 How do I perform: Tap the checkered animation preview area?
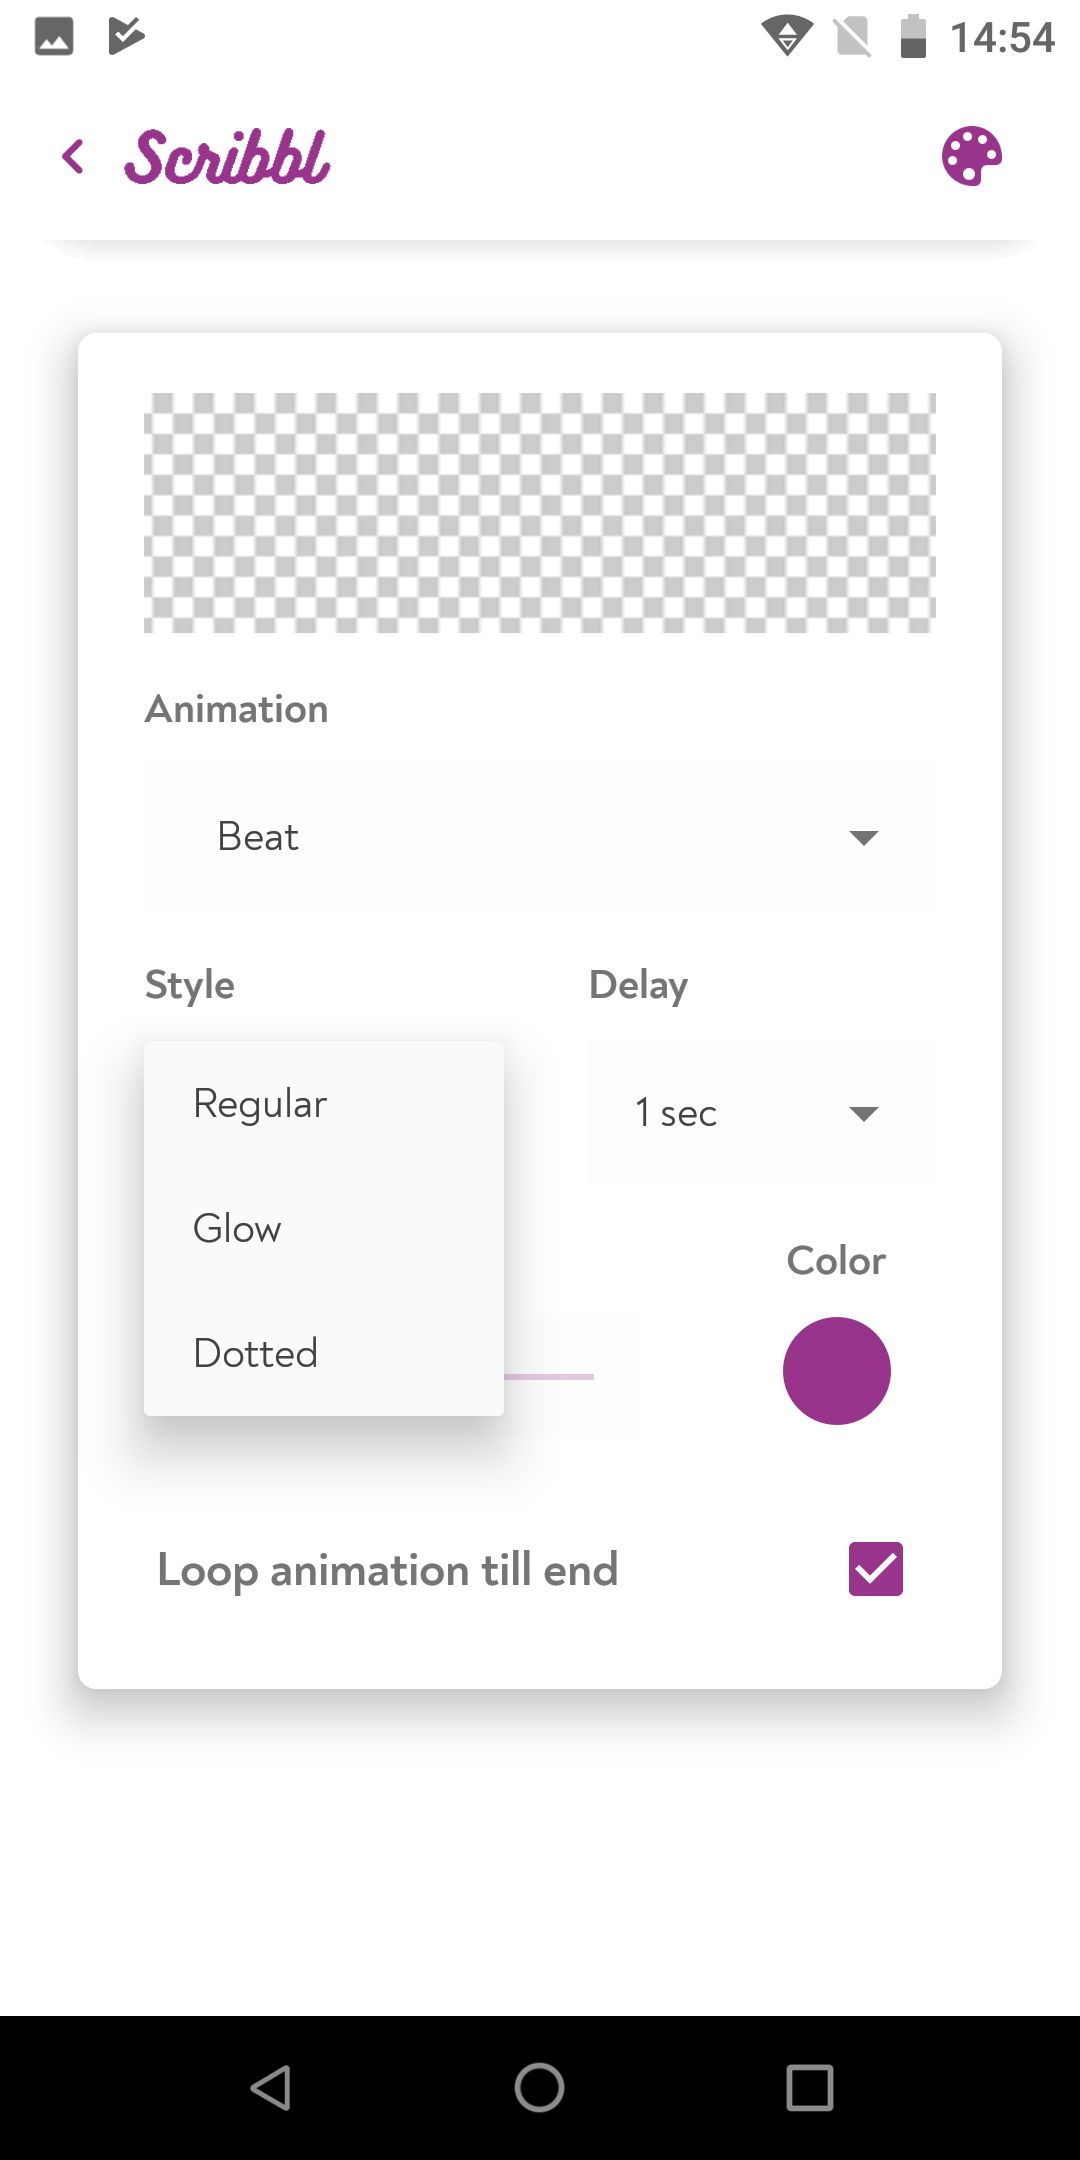[540, 513]
